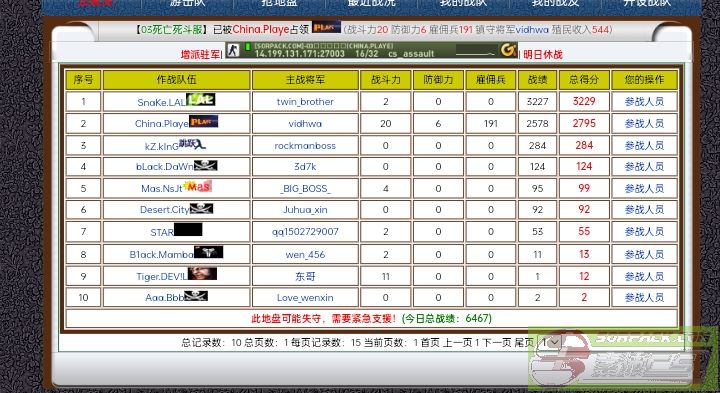The width and height of the screenshot is (720, 393).
Task: Click the B1ack.Mamba team logo
Action: tap(208, 252)
